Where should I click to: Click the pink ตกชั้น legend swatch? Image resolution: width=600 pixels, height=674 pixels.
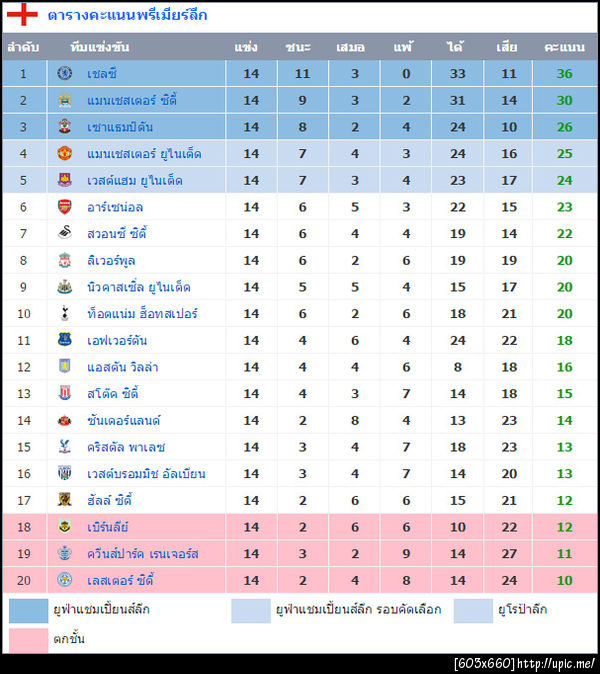[28, 640]
